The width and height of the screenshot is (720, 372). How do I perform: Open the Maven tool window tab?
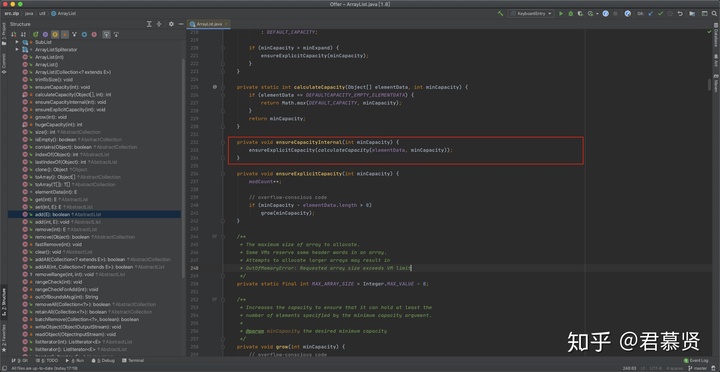[716, 82]
